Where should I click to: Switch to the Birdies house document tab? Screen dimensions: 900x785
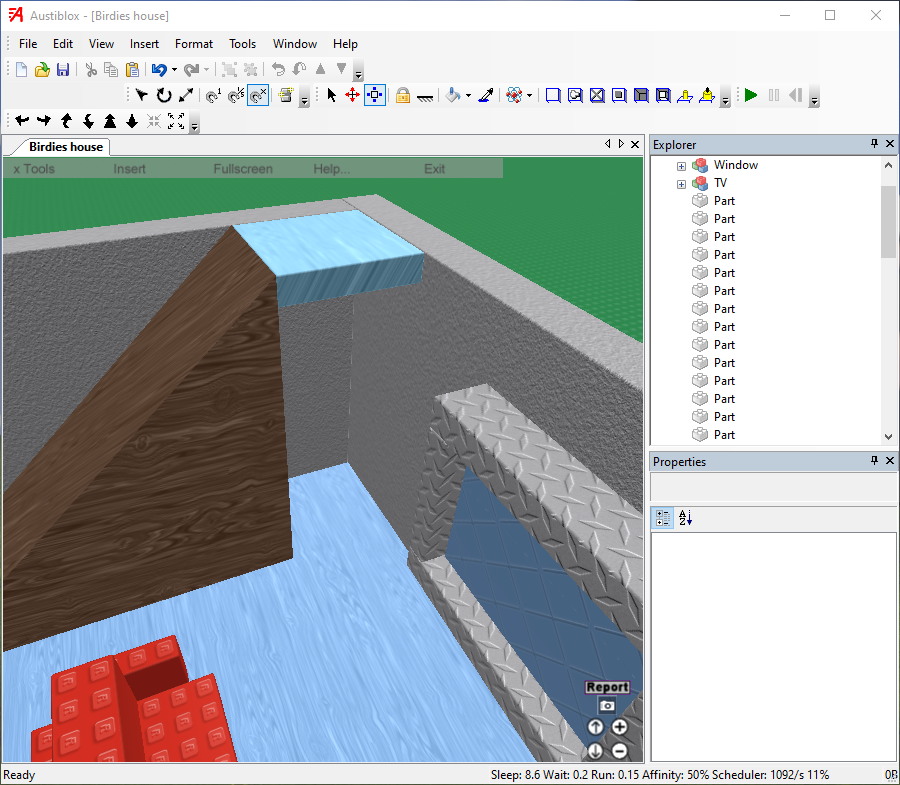(x=65, y=147)
